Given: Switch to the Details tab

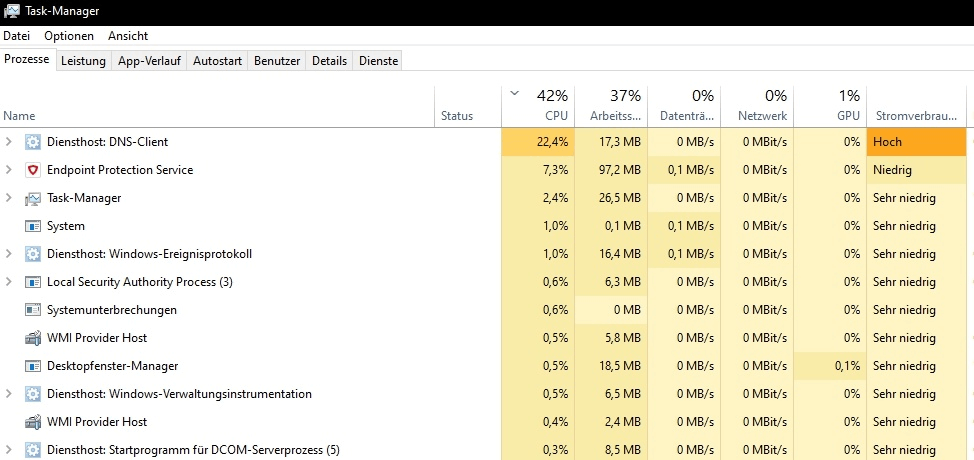Looking at the screenshot, I should pos(329,61).
